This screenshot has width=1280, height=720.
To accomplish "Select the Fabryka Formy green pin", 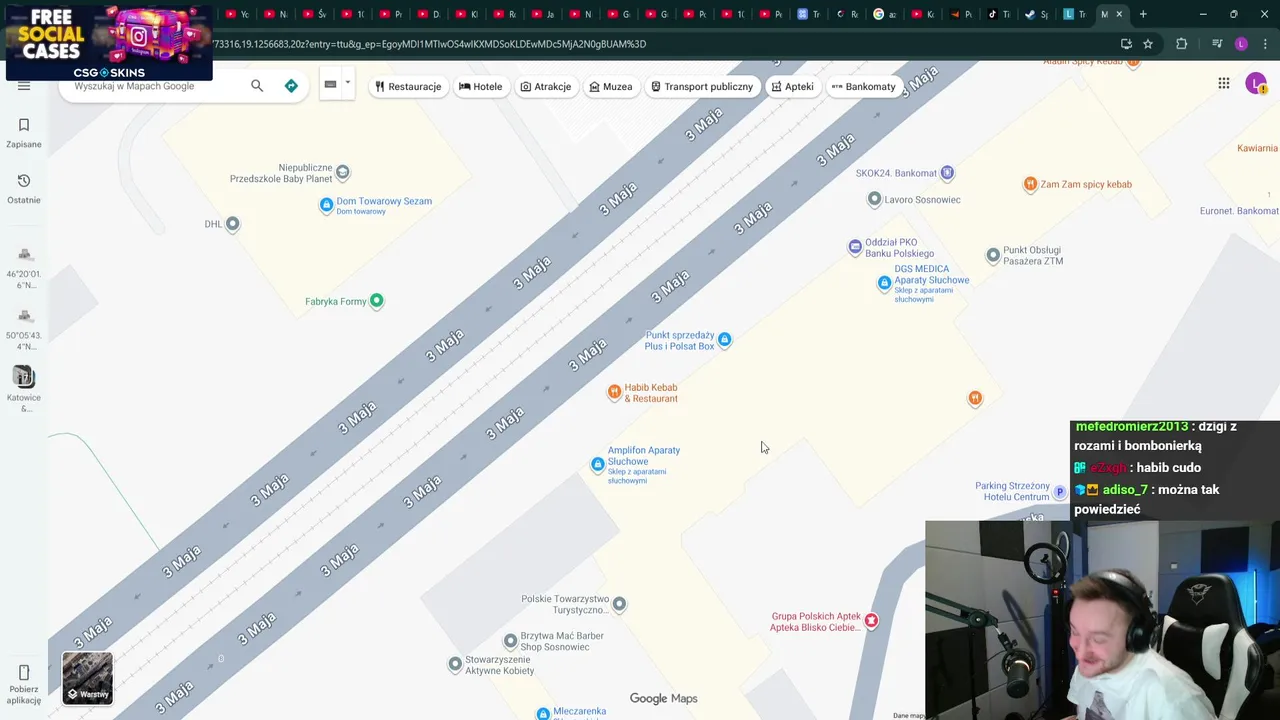I will 377,301.
